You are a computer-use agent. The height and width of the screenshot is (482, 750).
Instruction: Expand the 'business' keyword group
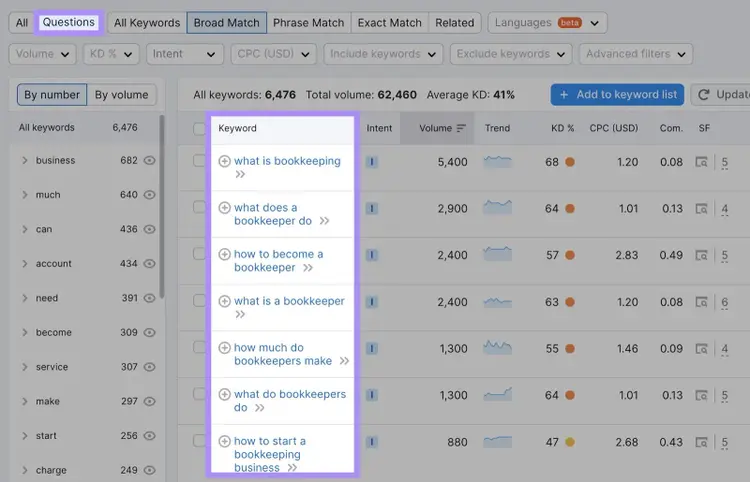[x=24, y=160]
